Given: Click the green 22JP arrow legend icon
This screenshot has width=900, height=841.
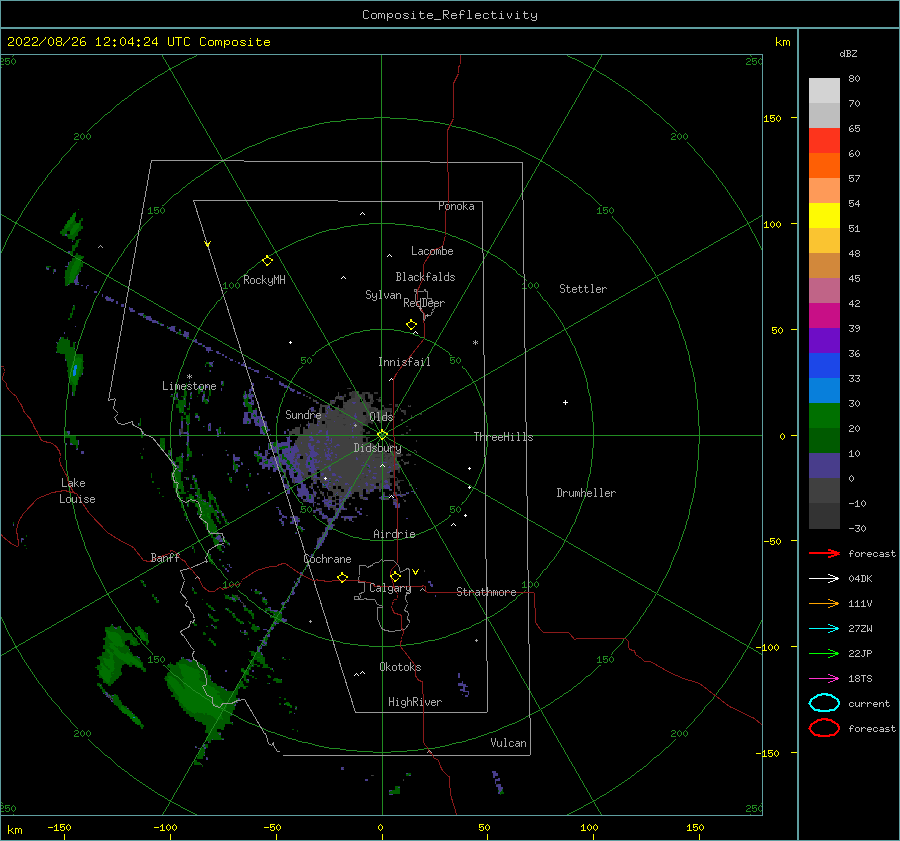Looking at the screenshot, I should [x=824, y=653].
